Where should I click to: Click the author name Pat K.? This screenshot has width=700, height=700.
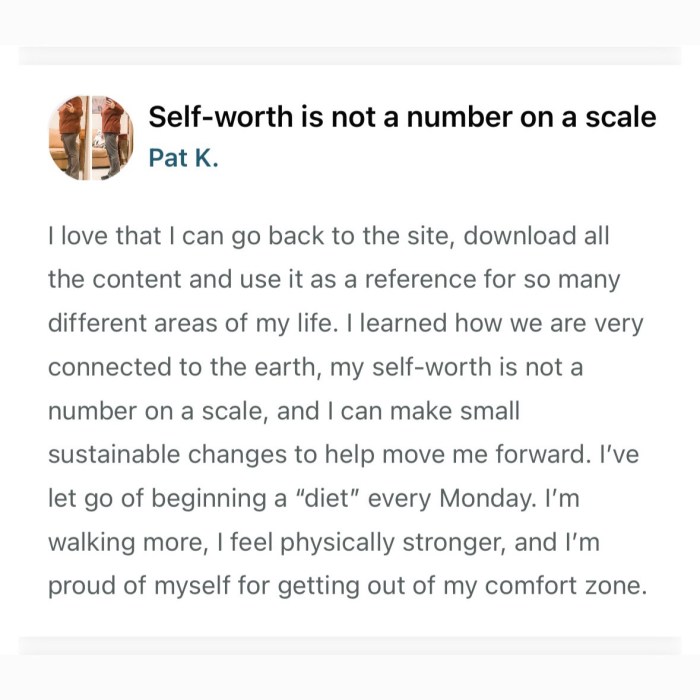pyautogui.click(x=183, y=158)
